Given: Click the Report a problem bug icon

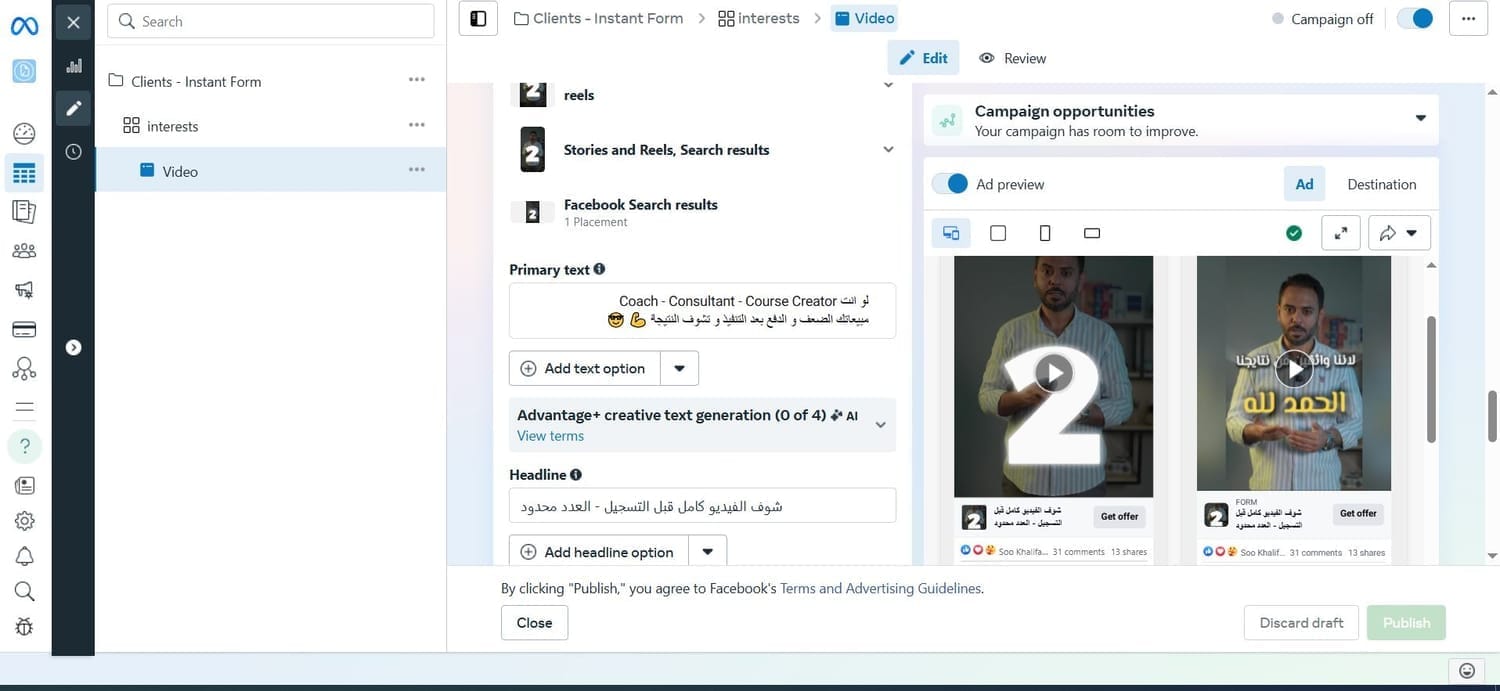Looking at the screenshot, I should click(x=24, y=627).
